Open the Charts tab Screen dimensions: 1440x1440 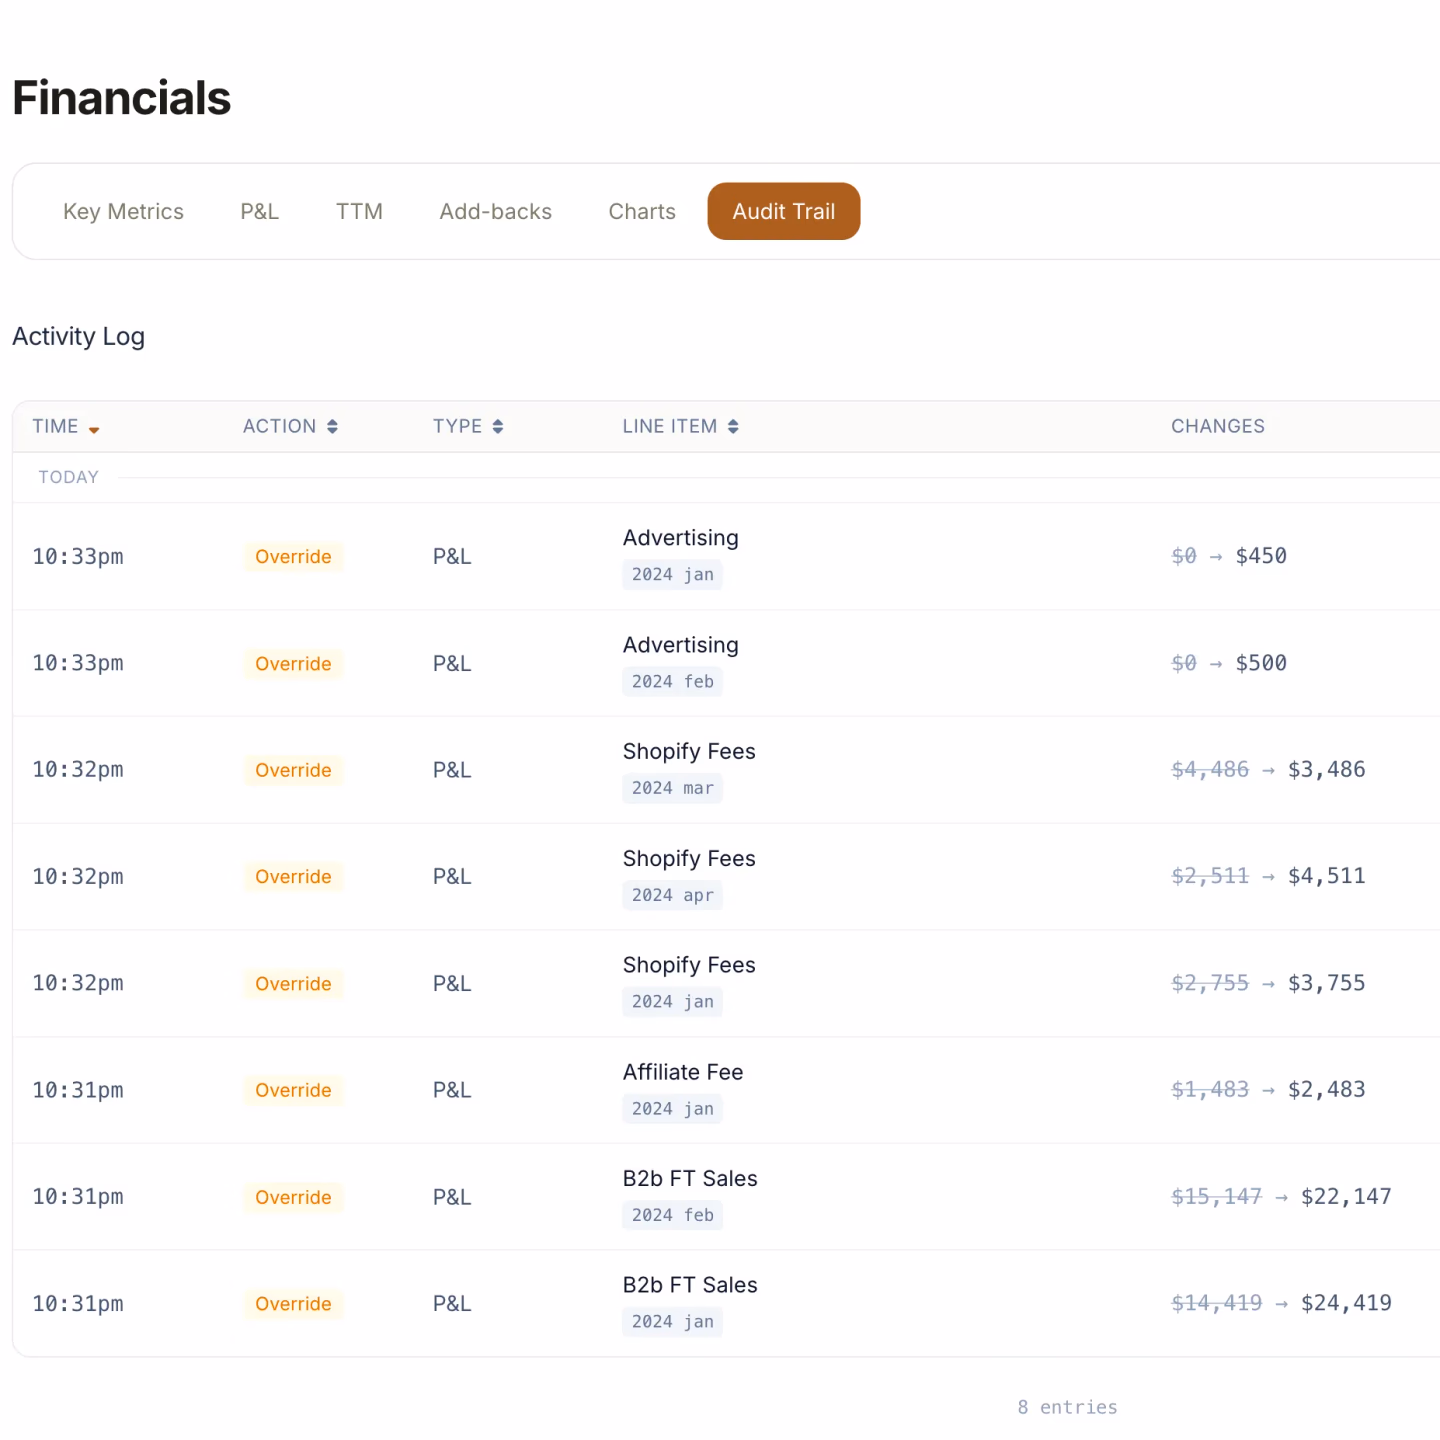pyautogui.click(x=641, y=211)
